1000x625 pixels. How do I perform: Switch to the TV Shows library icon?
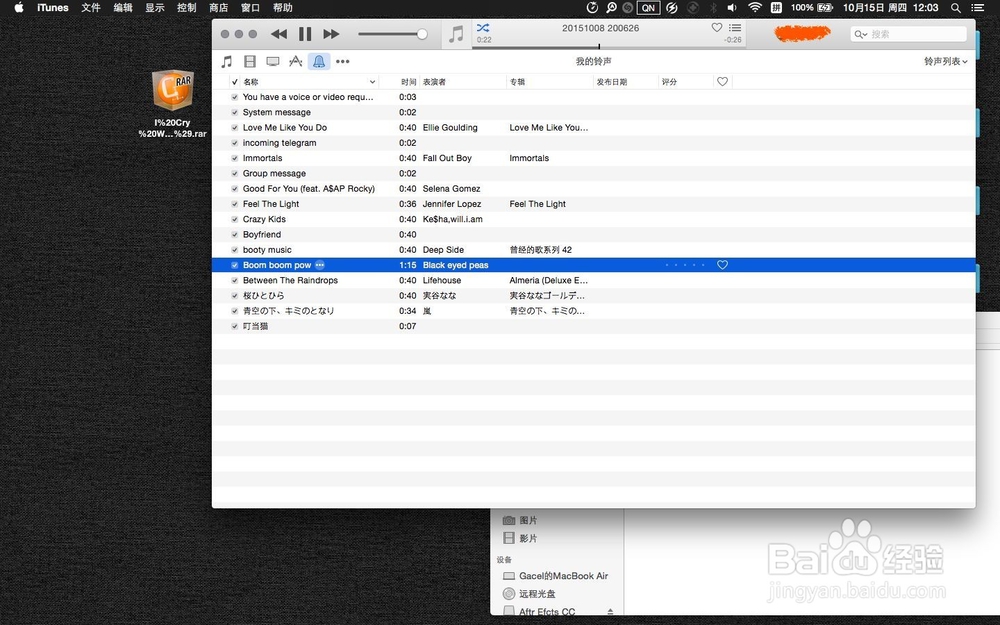tap(273, 61)
